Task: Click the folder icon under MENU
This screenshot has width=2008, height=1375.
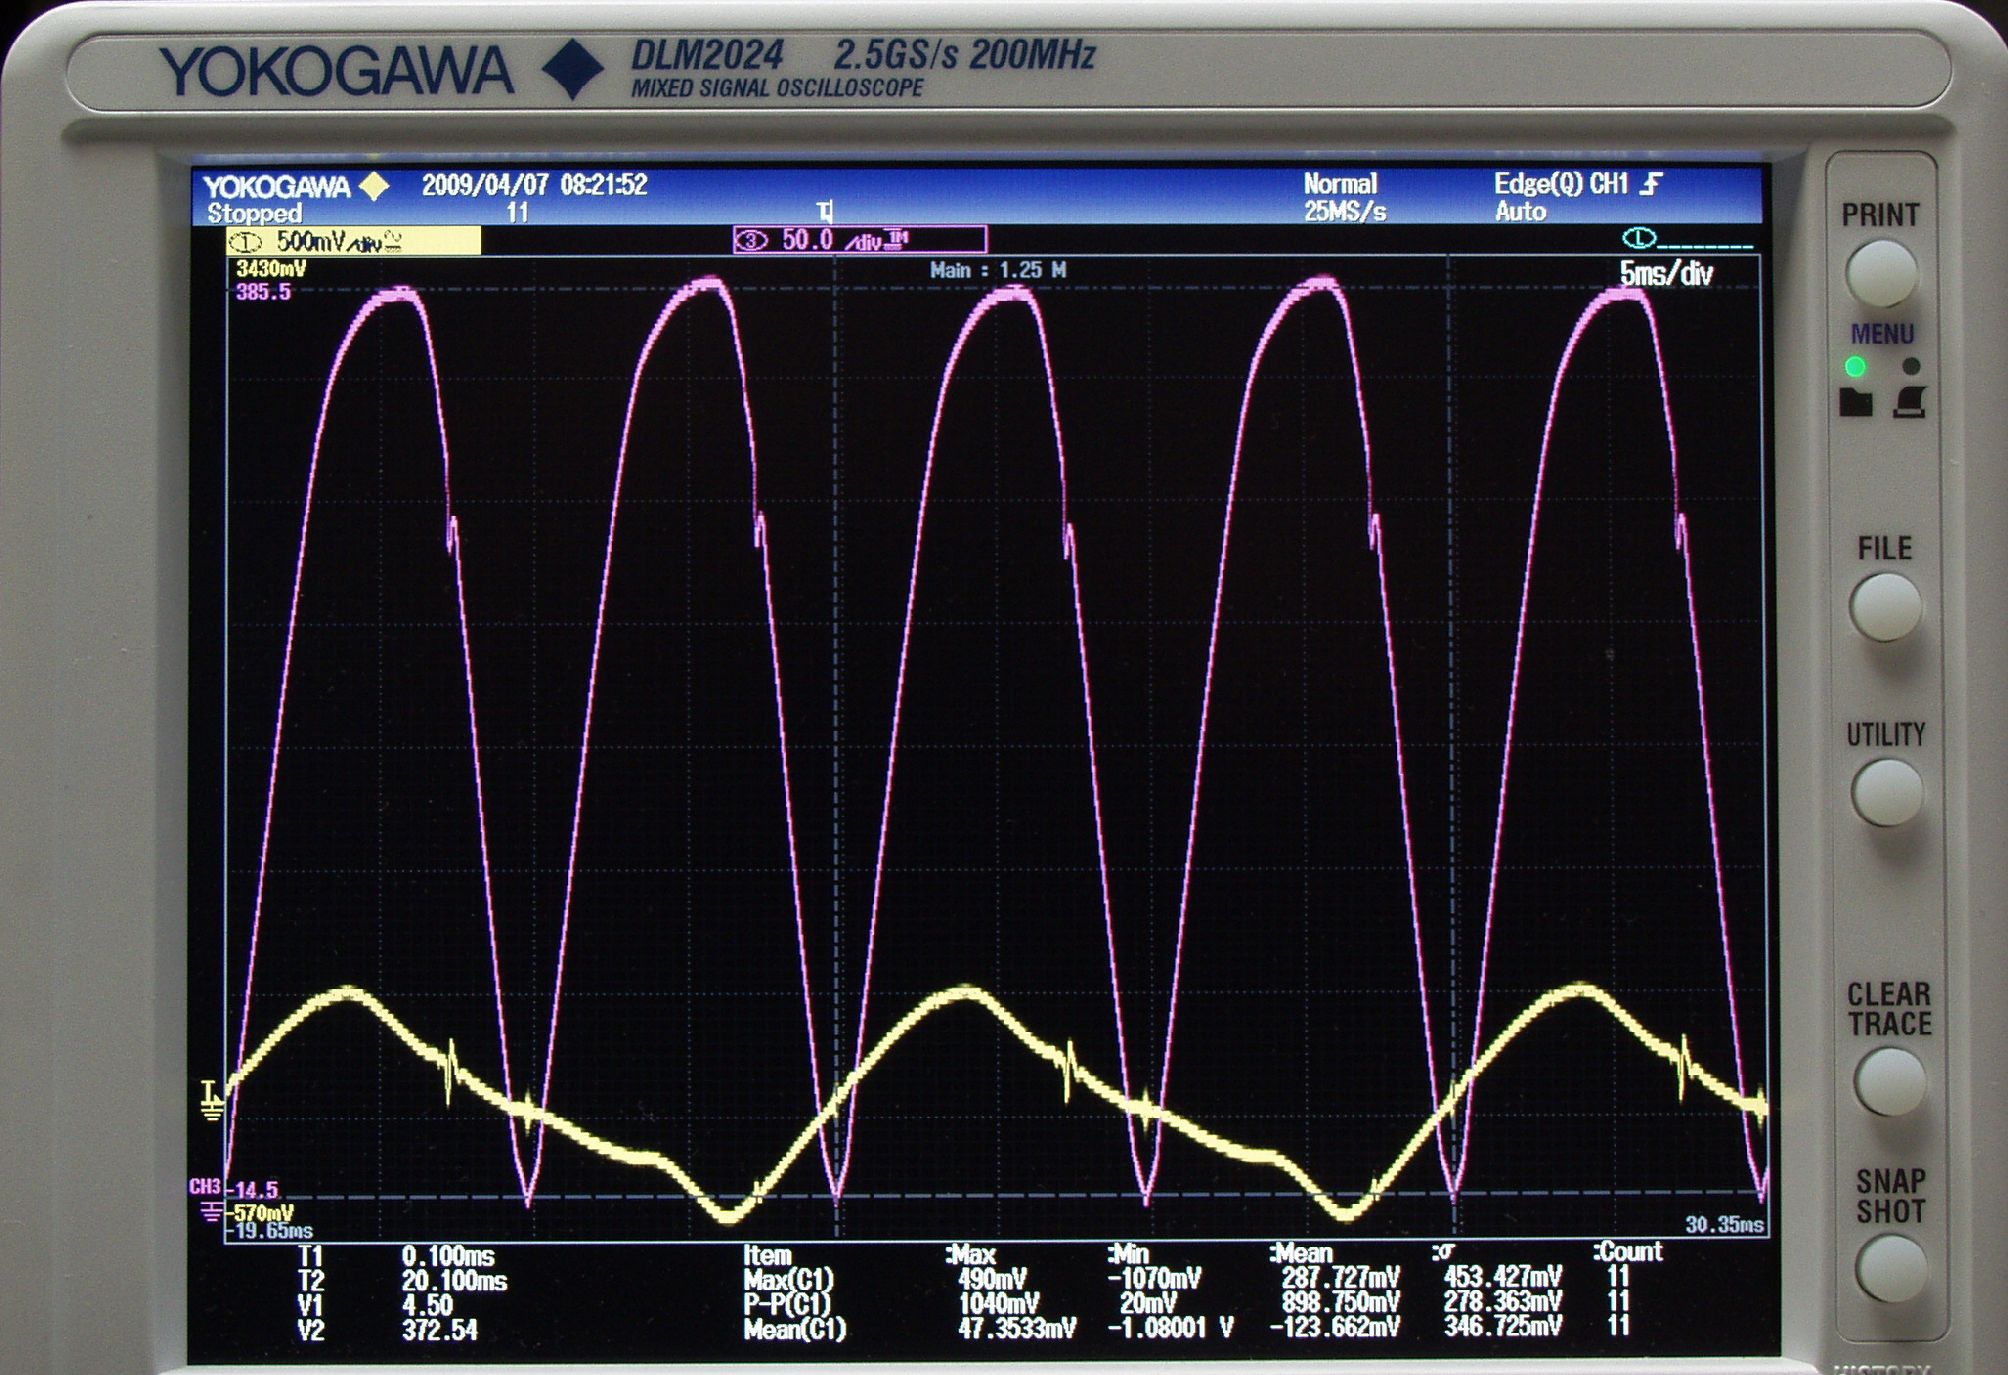Action: pos(1856,402)
